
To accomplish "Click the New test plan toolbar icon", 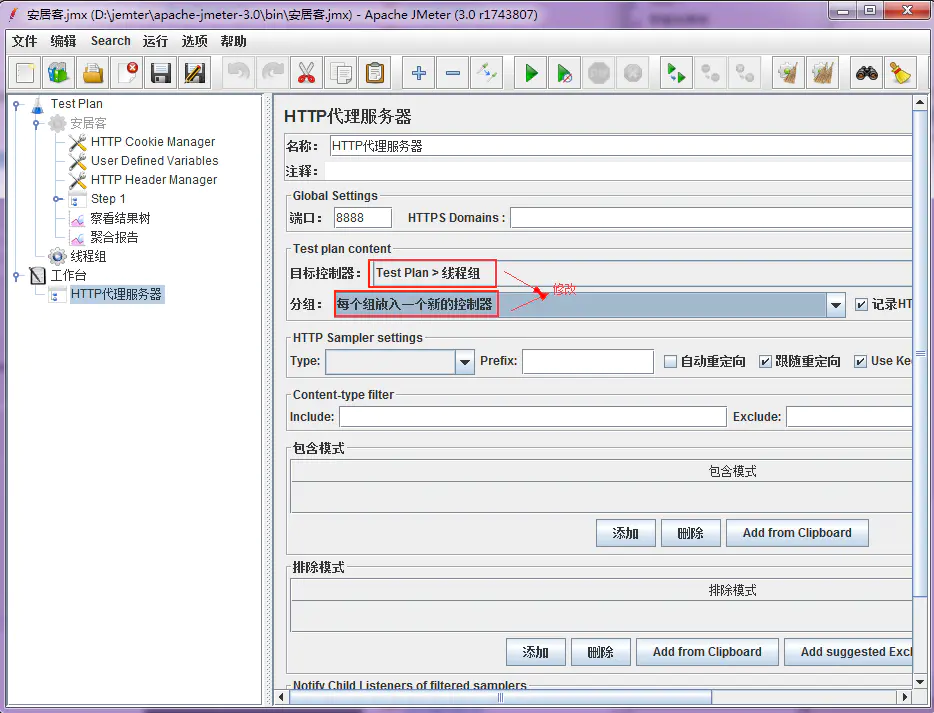I will click(24, 73).
